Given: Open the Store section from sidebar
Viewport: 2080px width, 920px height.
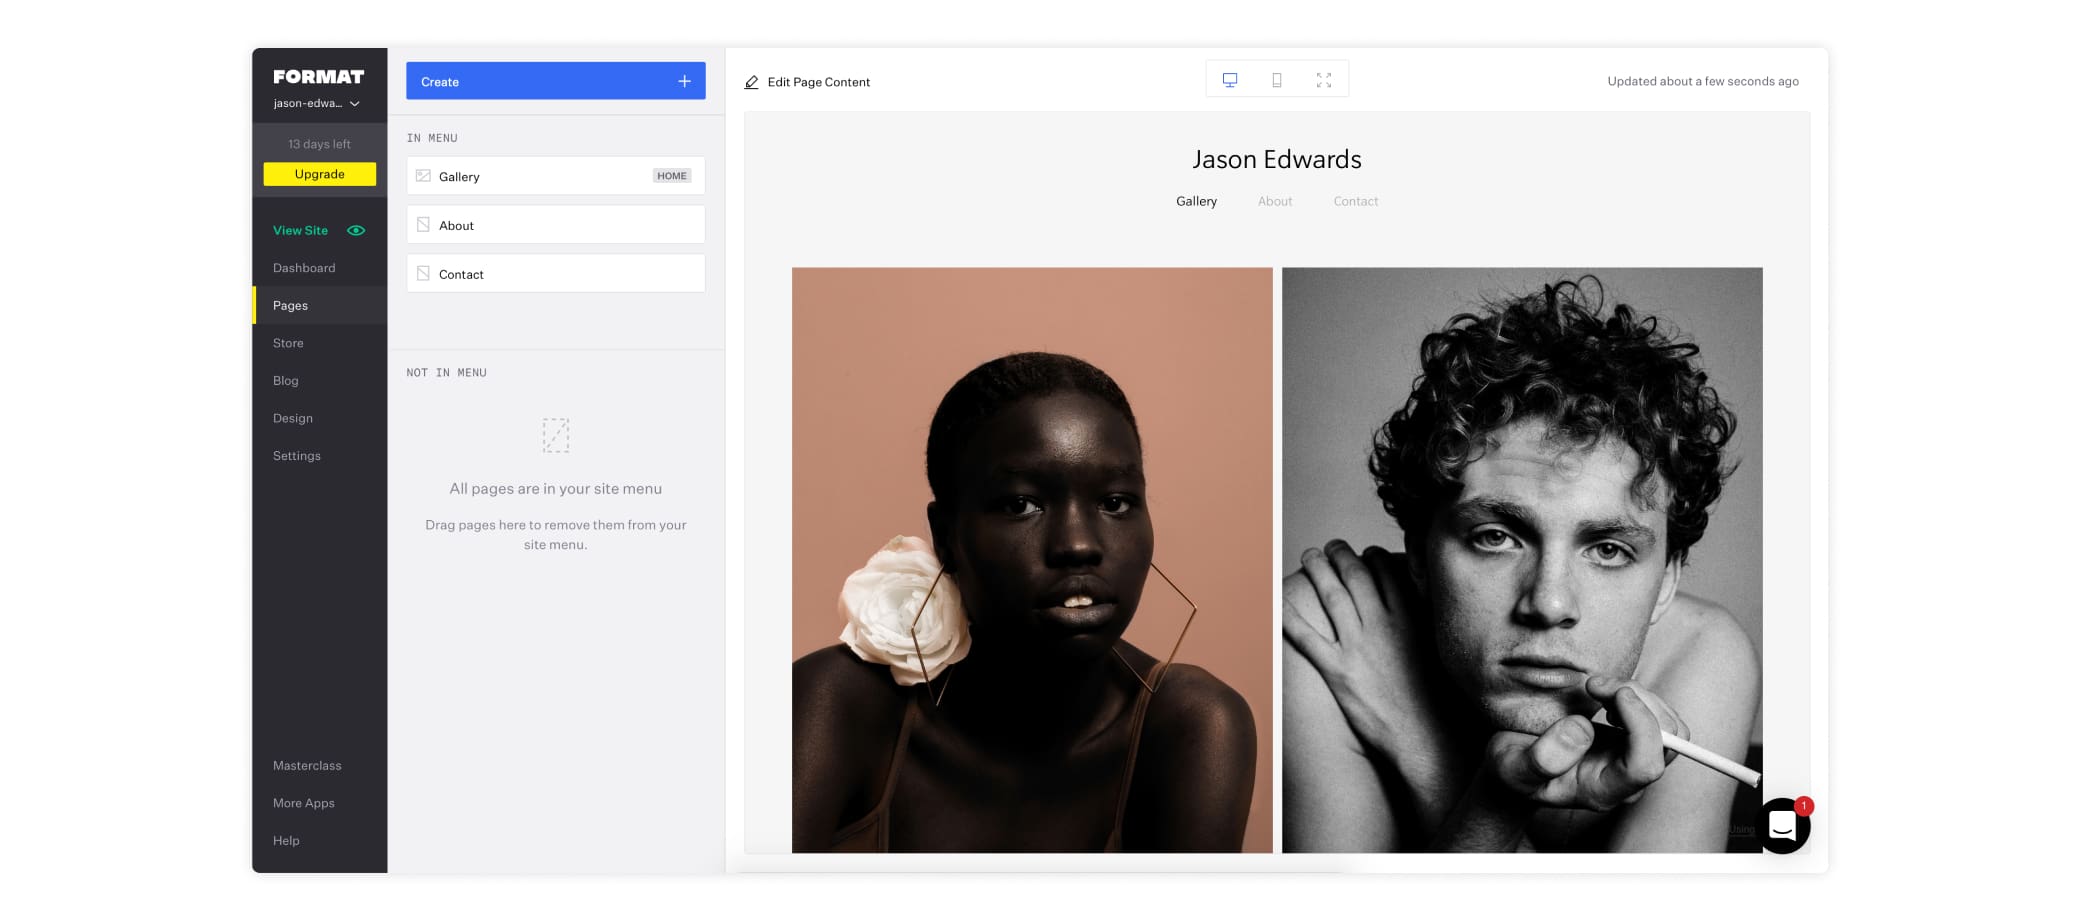Looking at the screenshot, I should tap(287, 342).
